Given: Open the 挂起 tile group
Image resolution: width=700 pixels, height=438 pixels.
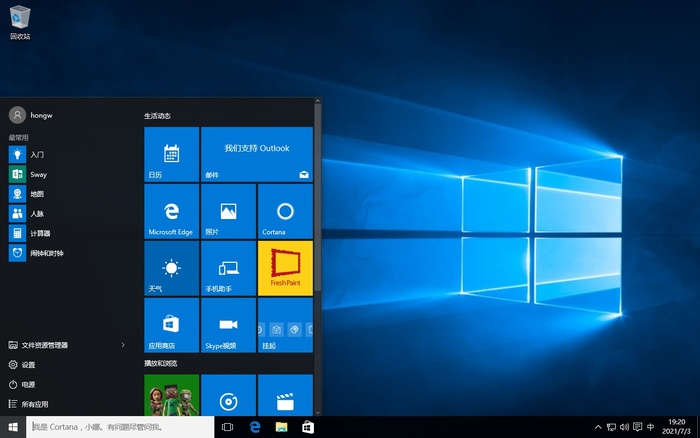Looking at the screenshot, I should coord(285,325).
